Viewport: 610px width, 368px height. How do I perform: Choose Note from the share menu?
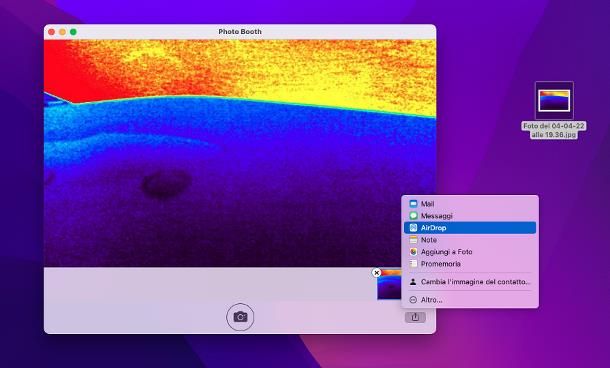(470, 240)
